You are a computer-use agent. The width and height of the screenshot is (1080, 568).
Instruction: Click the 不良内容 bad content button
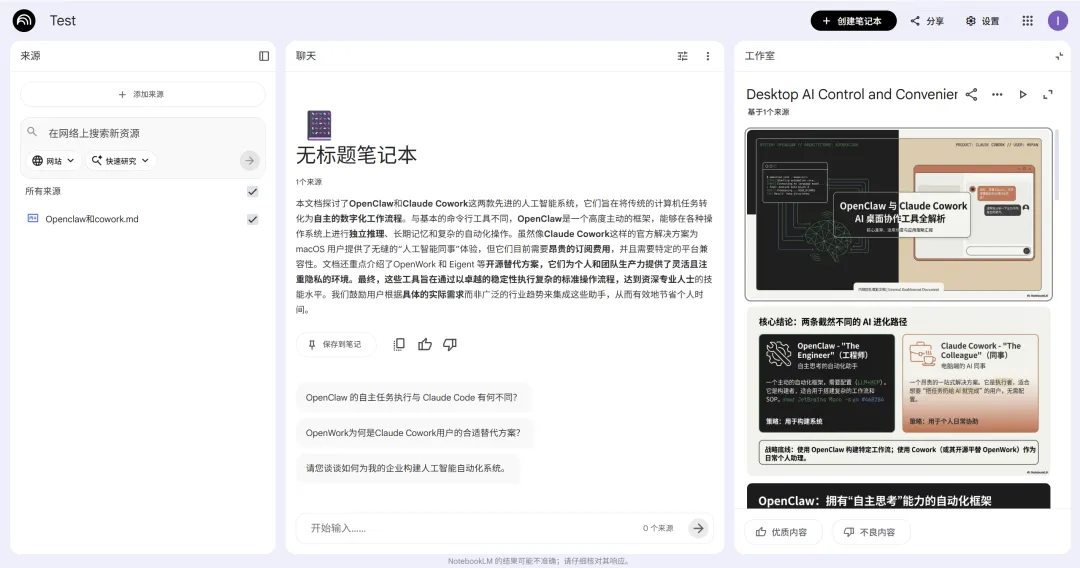(871, 532)
